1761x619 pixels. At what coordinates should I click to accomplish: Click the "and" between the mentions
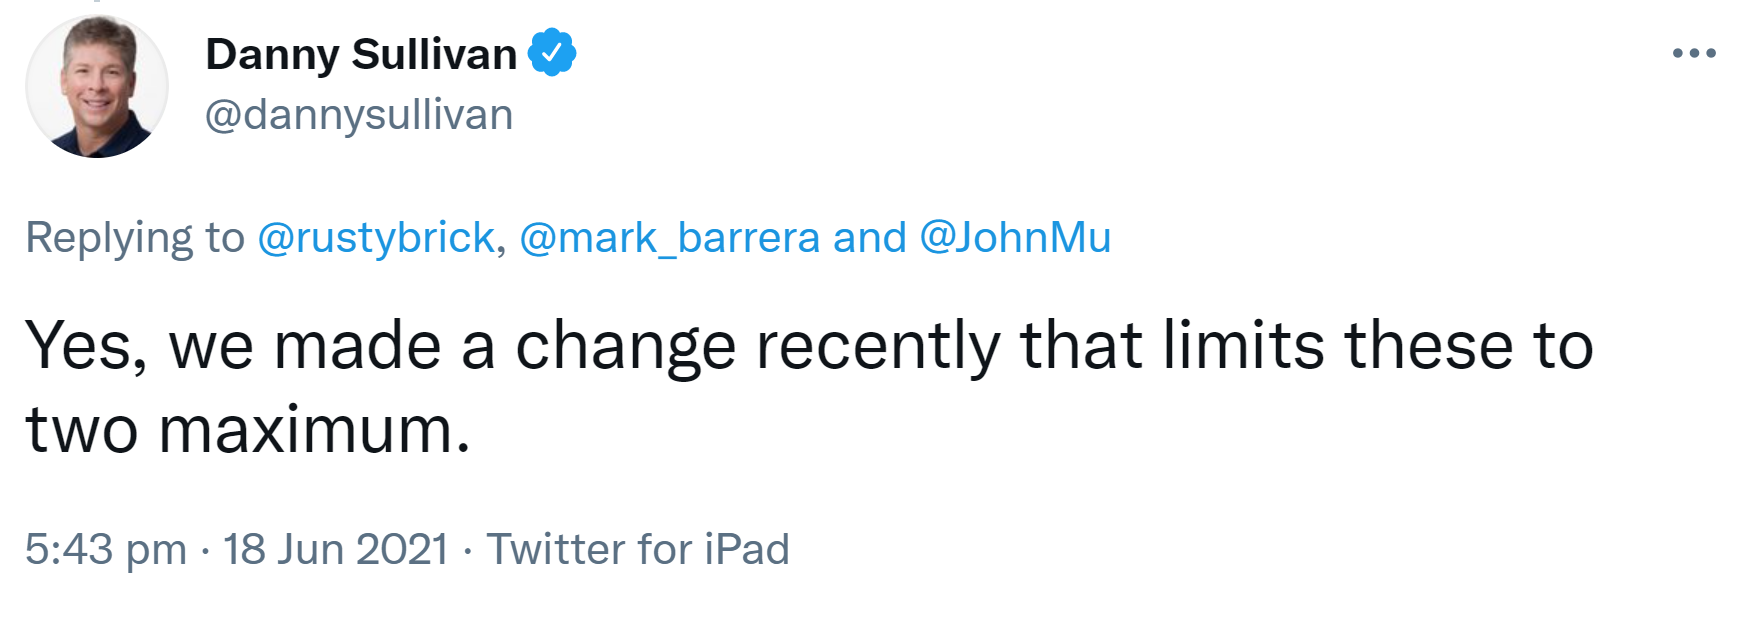tap(869, 238)
